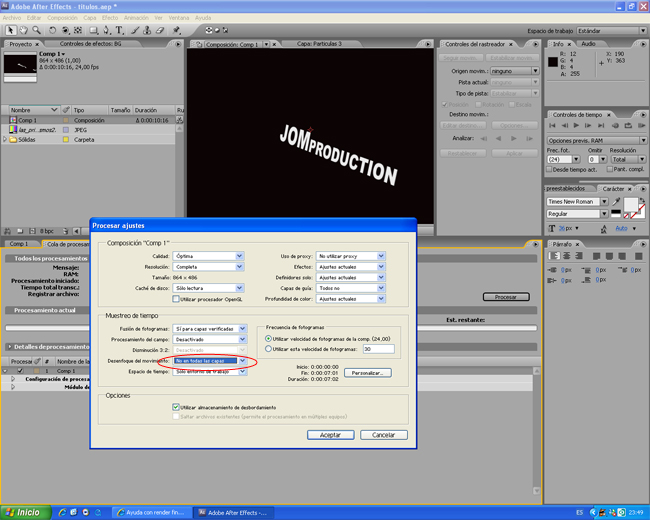Click the Procesar render button
The width and height of the screenshot is (650, 520).
click(506, 297)
